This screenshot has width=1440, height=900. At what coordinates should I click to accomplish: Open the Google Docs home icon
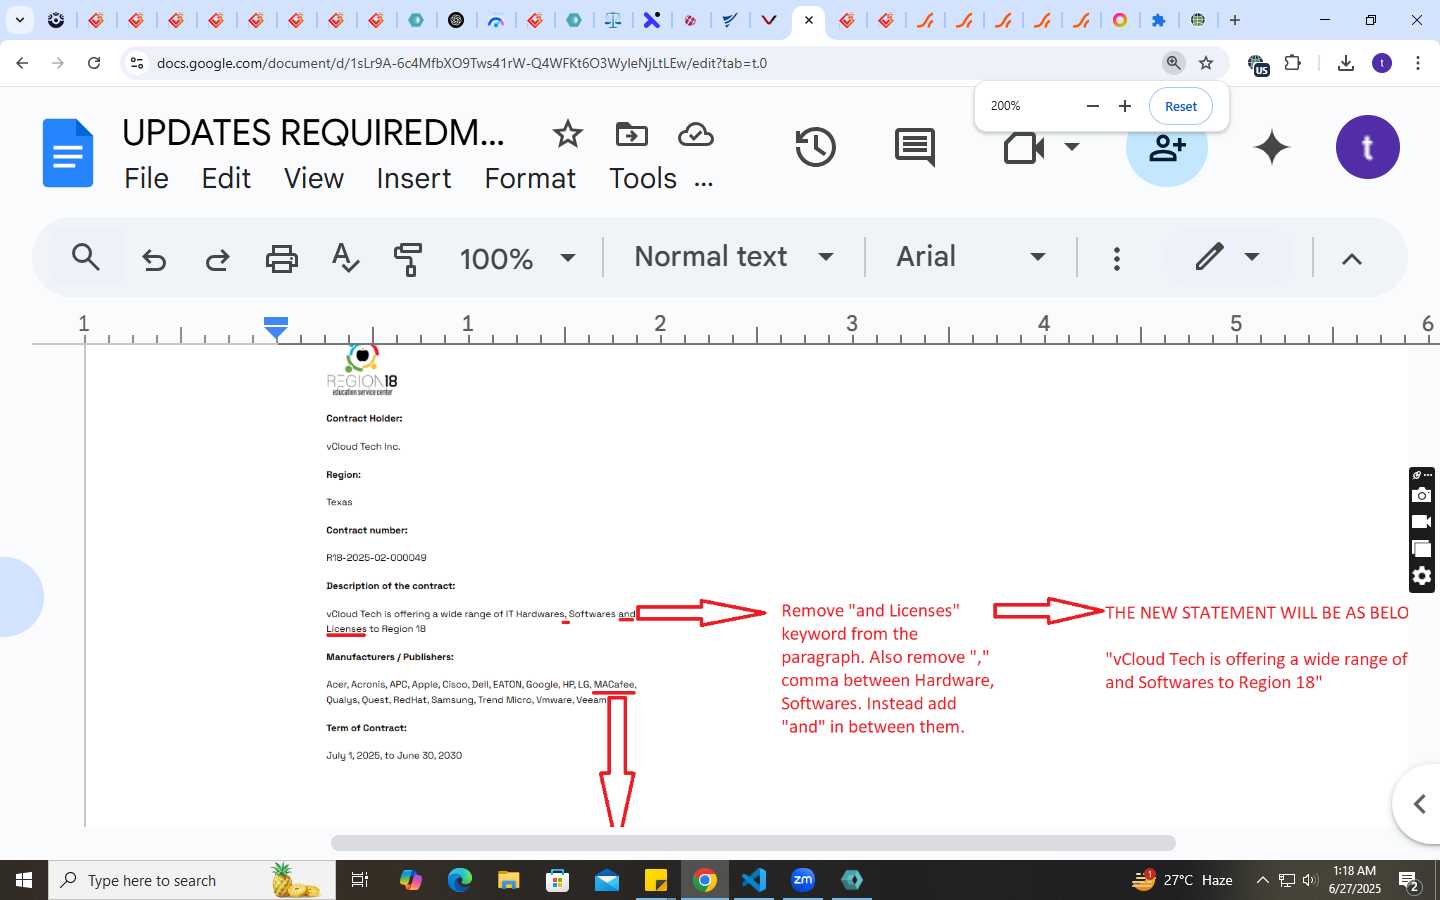click(x=68, y=153)
